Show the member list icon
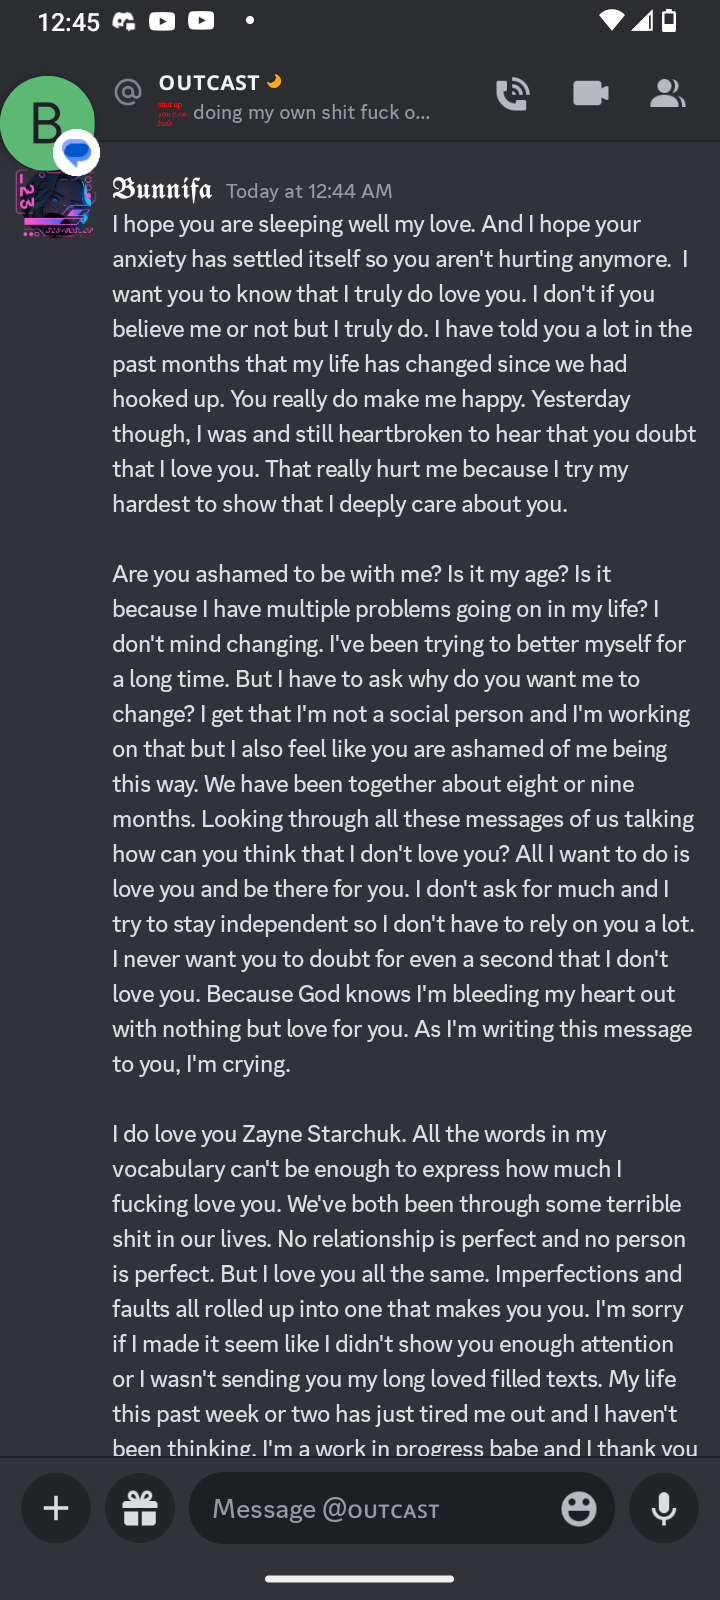 (x=667, y=94)
